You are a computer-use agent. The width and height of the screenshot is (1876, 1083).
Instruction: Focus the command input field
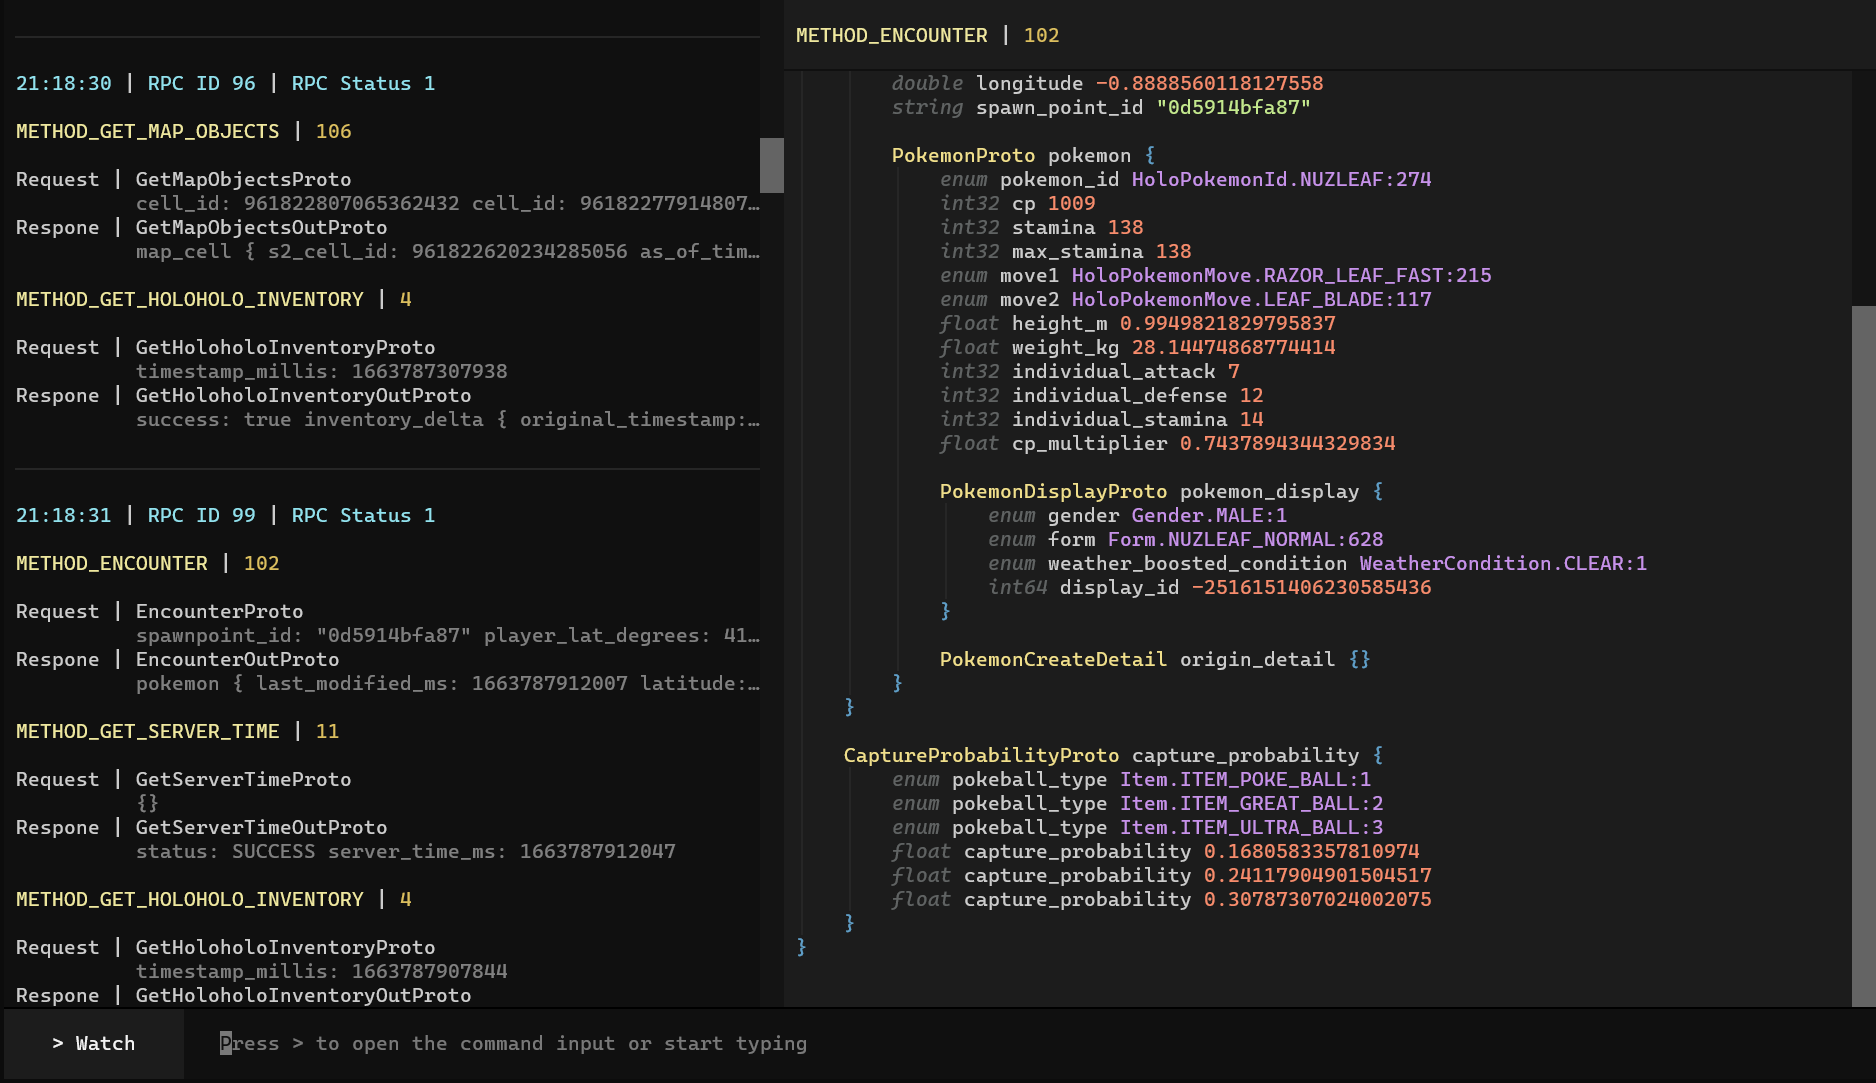click(x=1030, y=1044)
